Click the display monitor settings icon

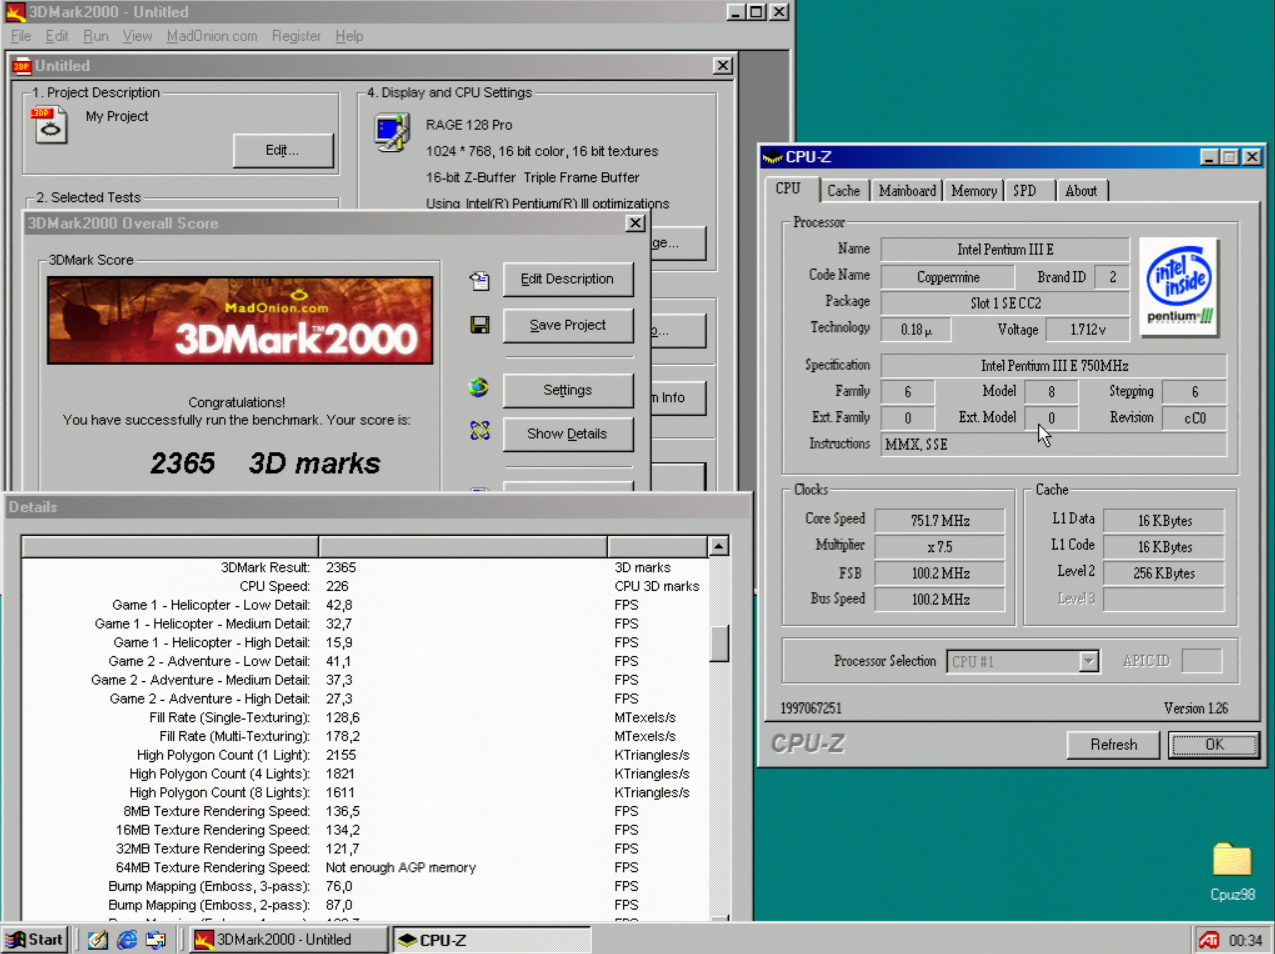(x=392, y=132)
